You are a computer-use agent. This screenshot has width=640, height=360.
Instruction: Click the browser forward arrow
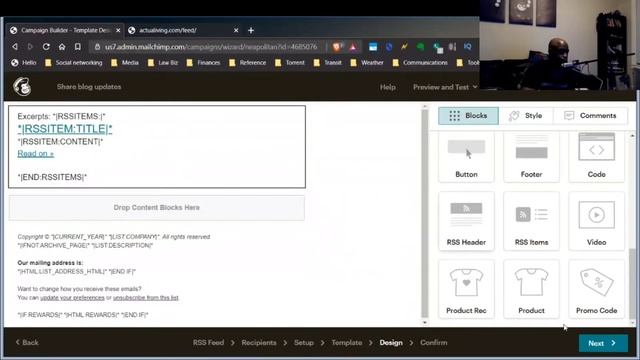[30, 47]
